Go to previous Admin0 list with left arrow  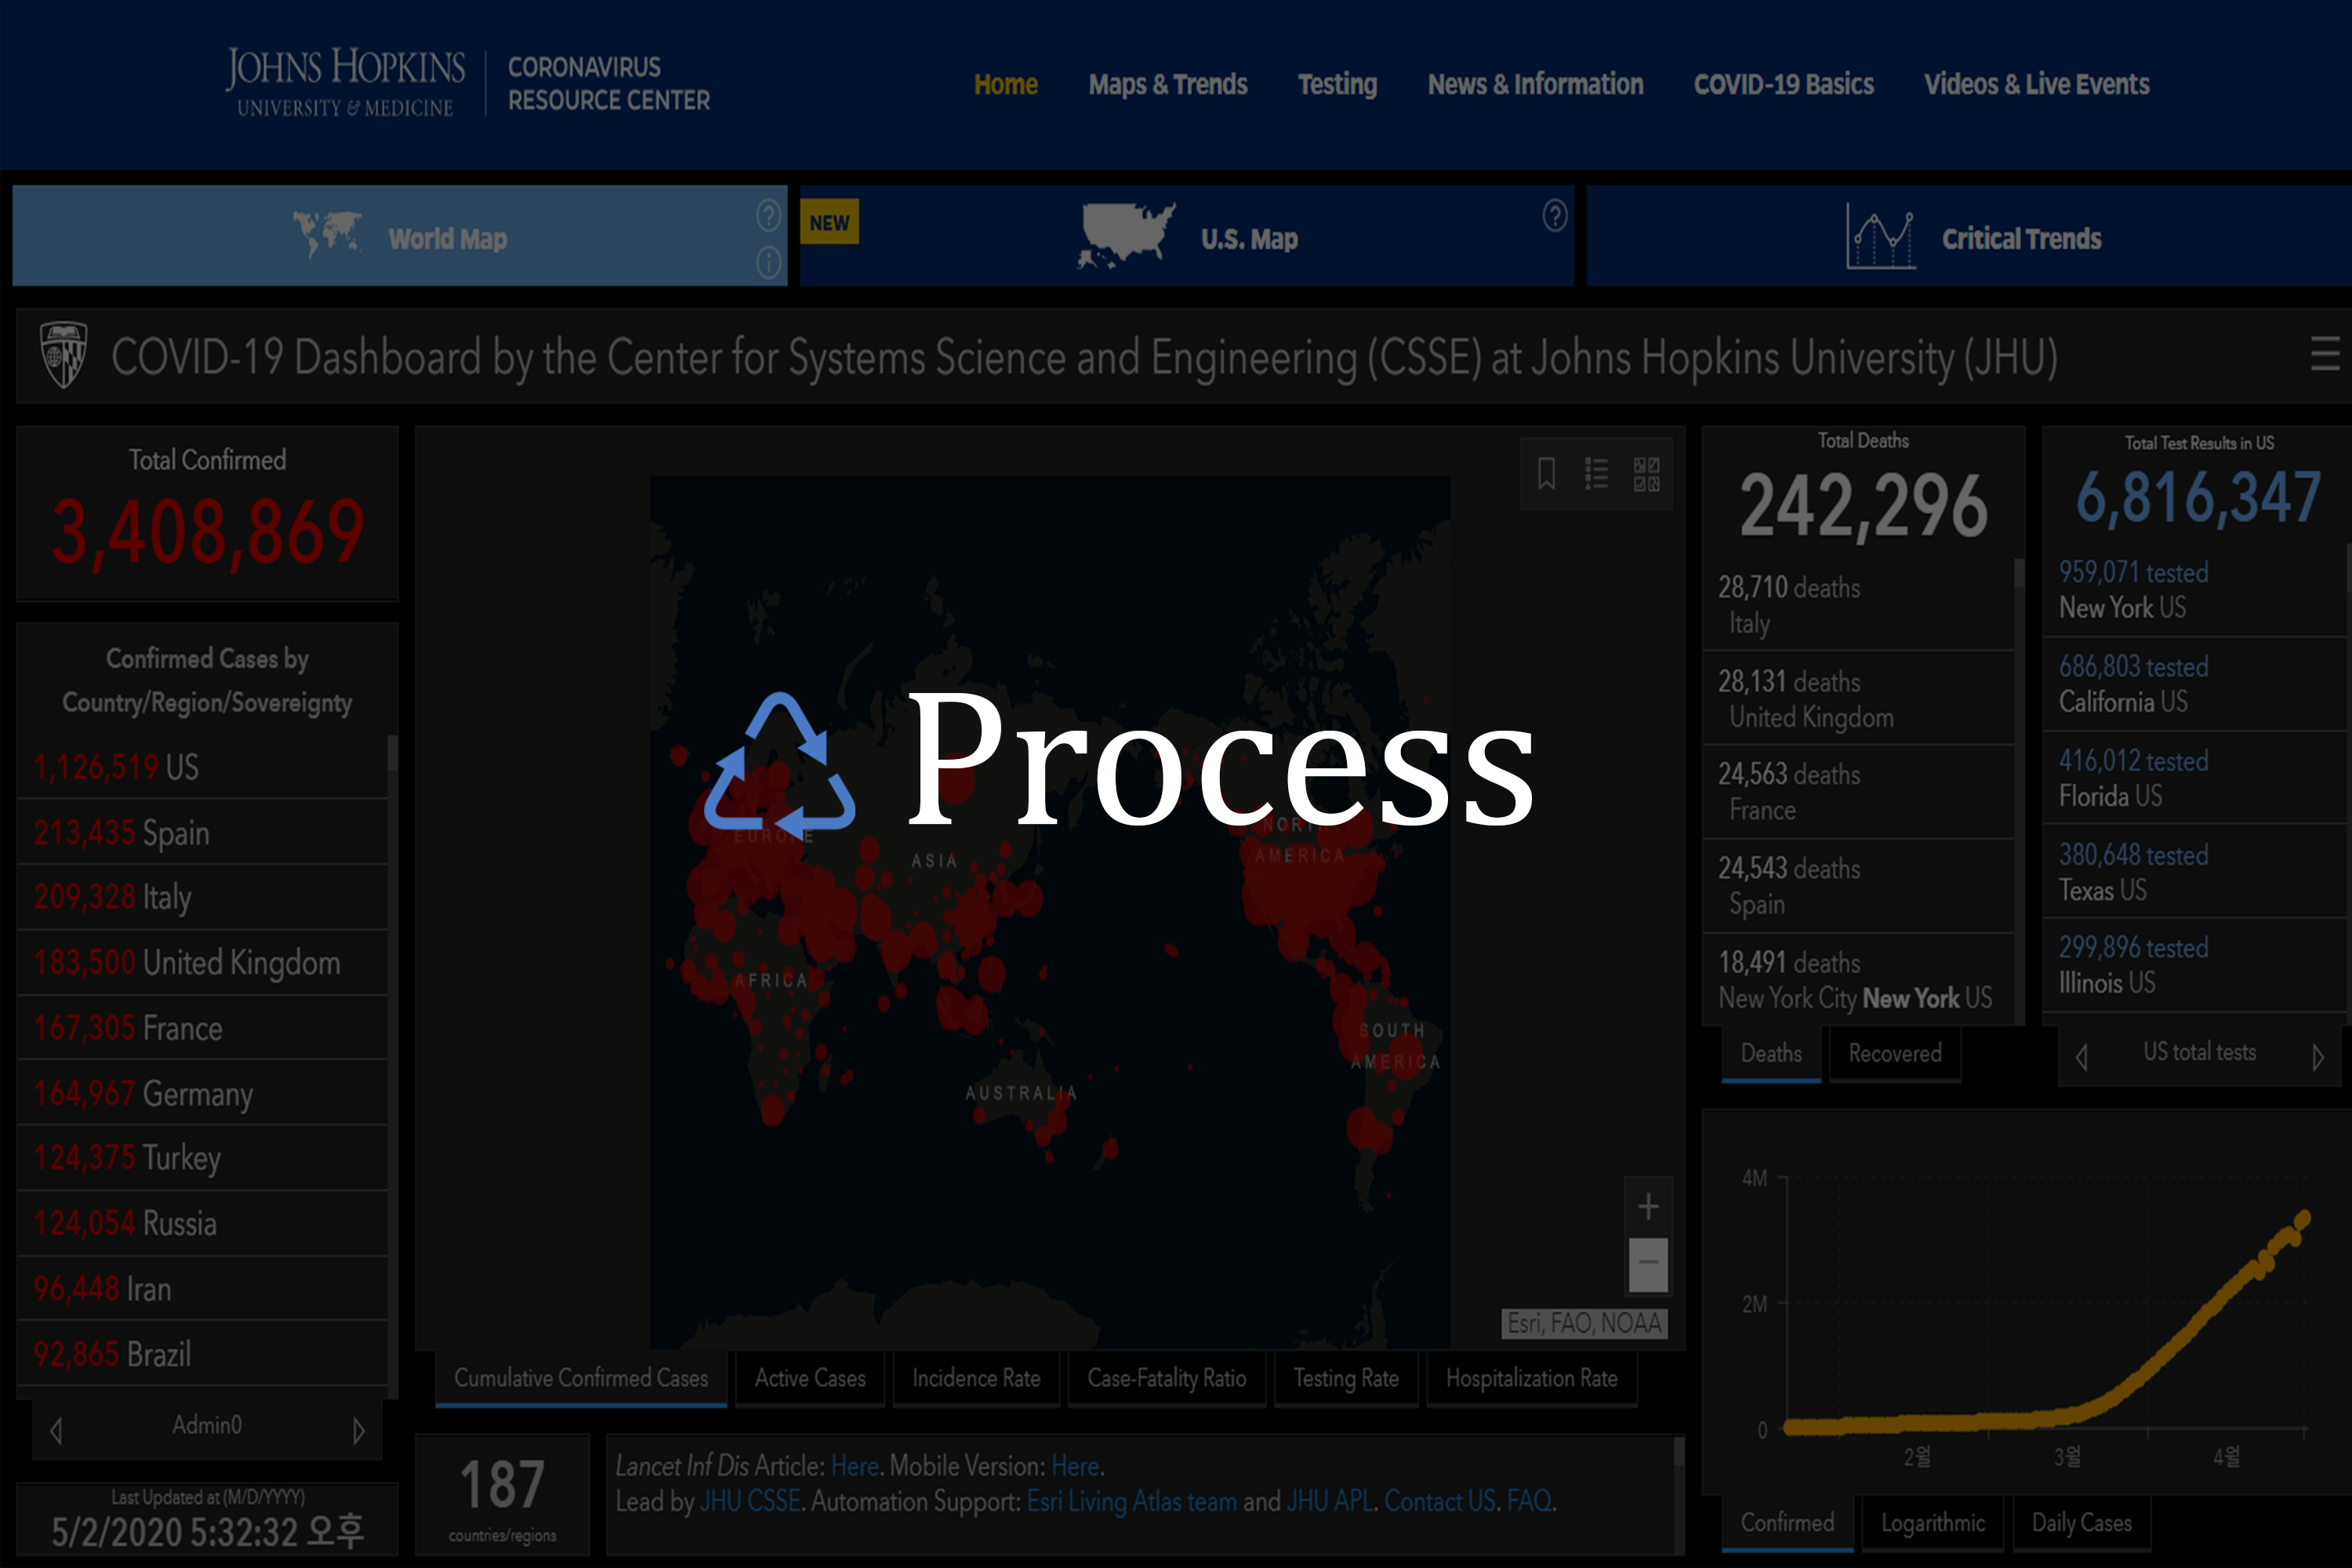(56, 1430)
